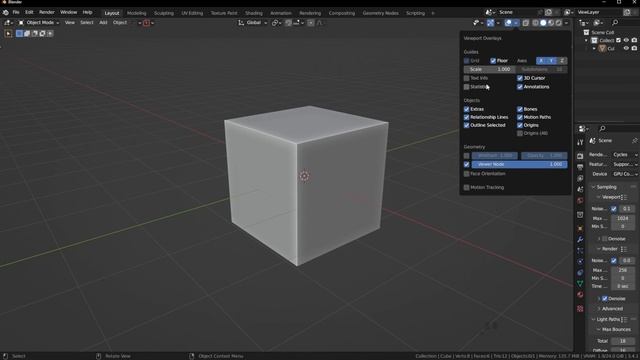Enable the Statistics overlay checkbox
The image size is (640, 360).
[467, 87]
